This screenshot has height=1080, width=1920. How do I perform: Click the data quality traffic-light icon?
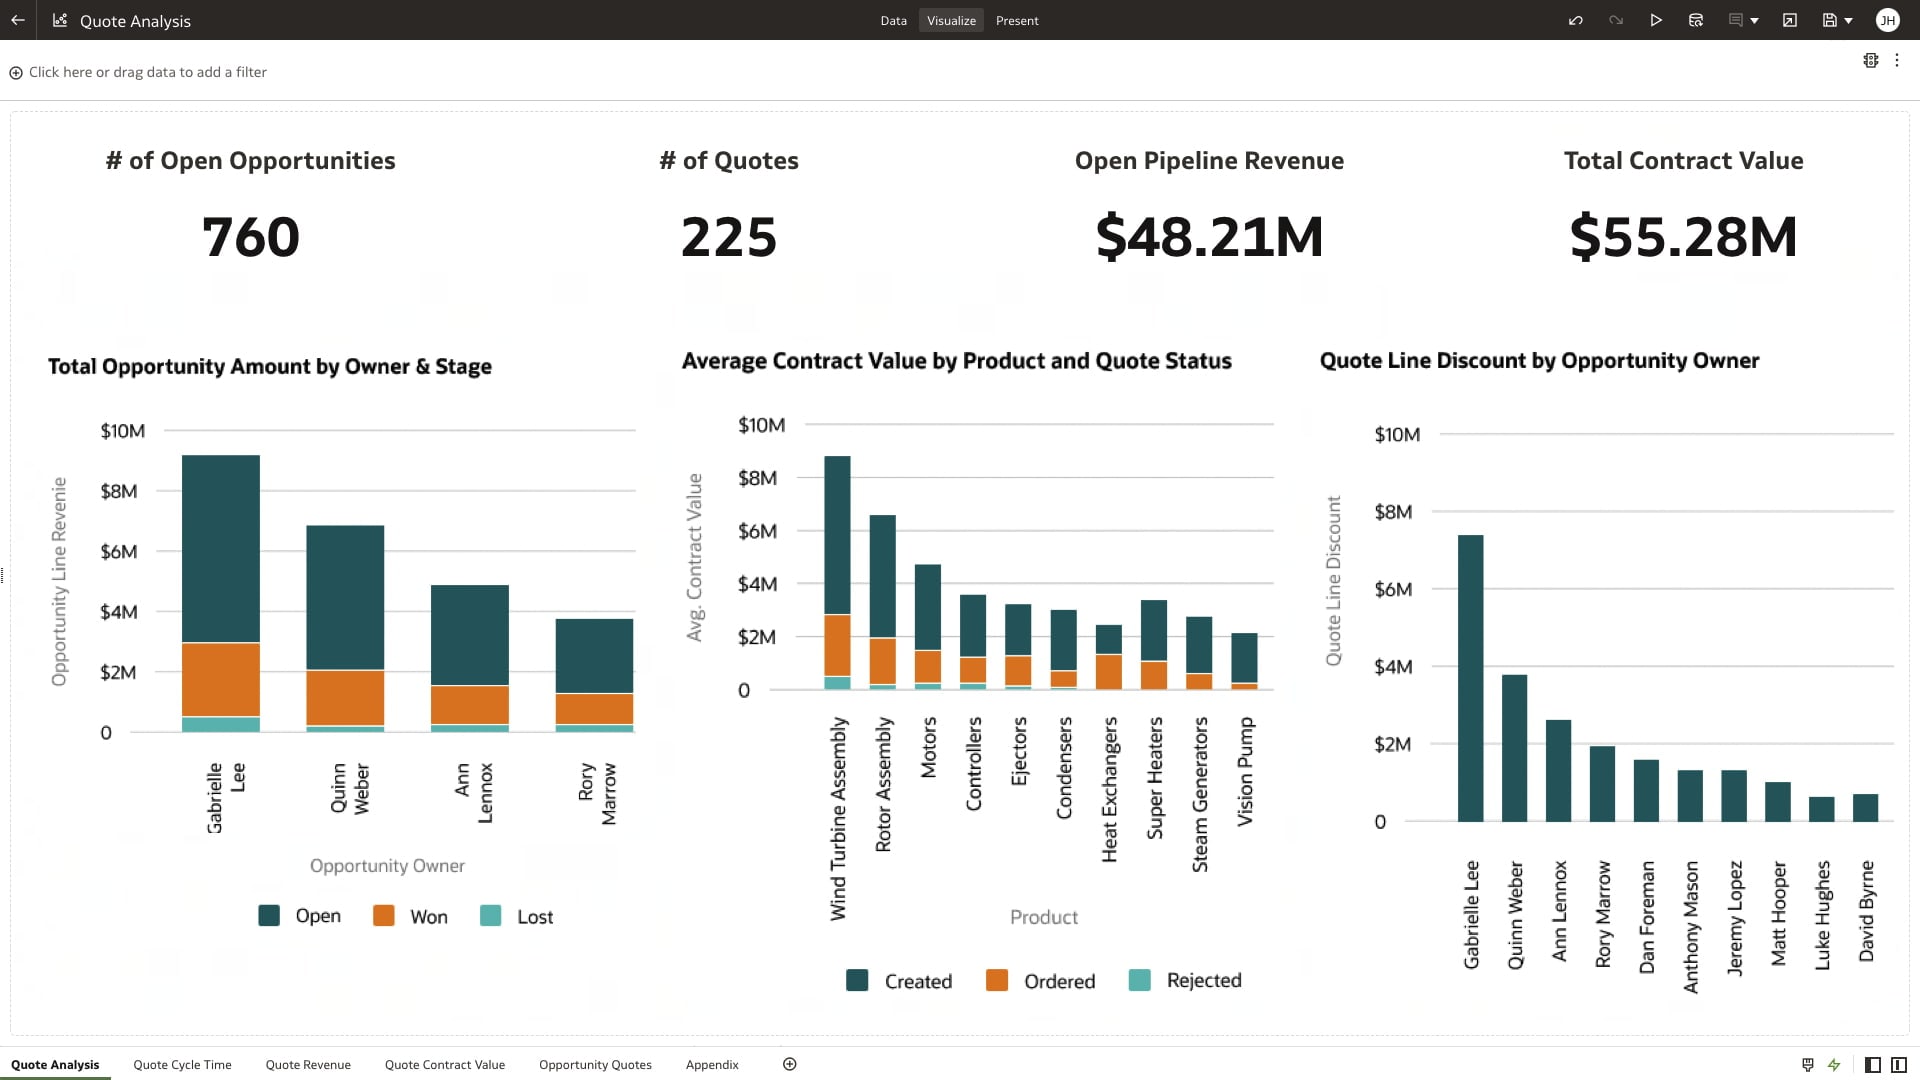[1871, 60]
